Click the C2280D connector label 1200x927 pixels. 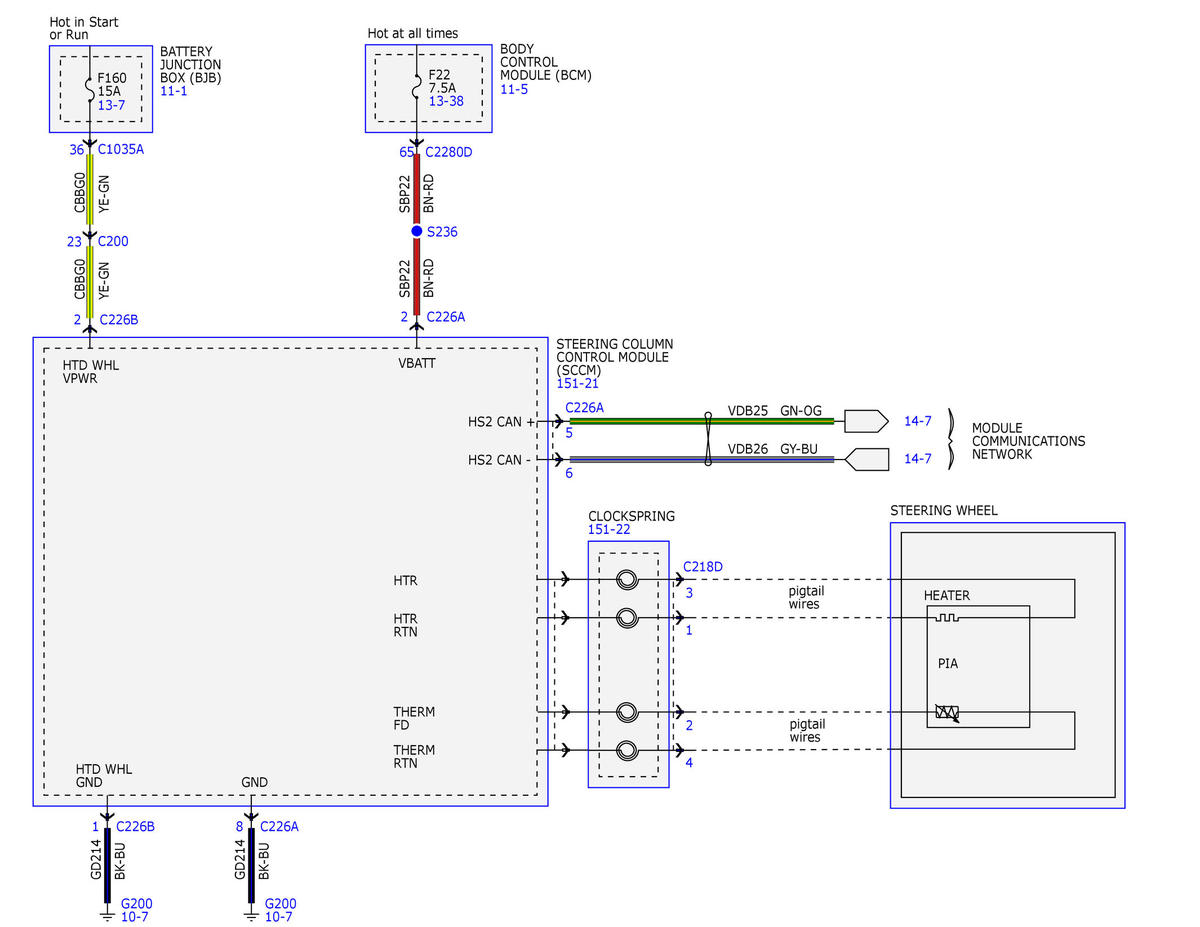pyautogui.click(x=449, y=153)
